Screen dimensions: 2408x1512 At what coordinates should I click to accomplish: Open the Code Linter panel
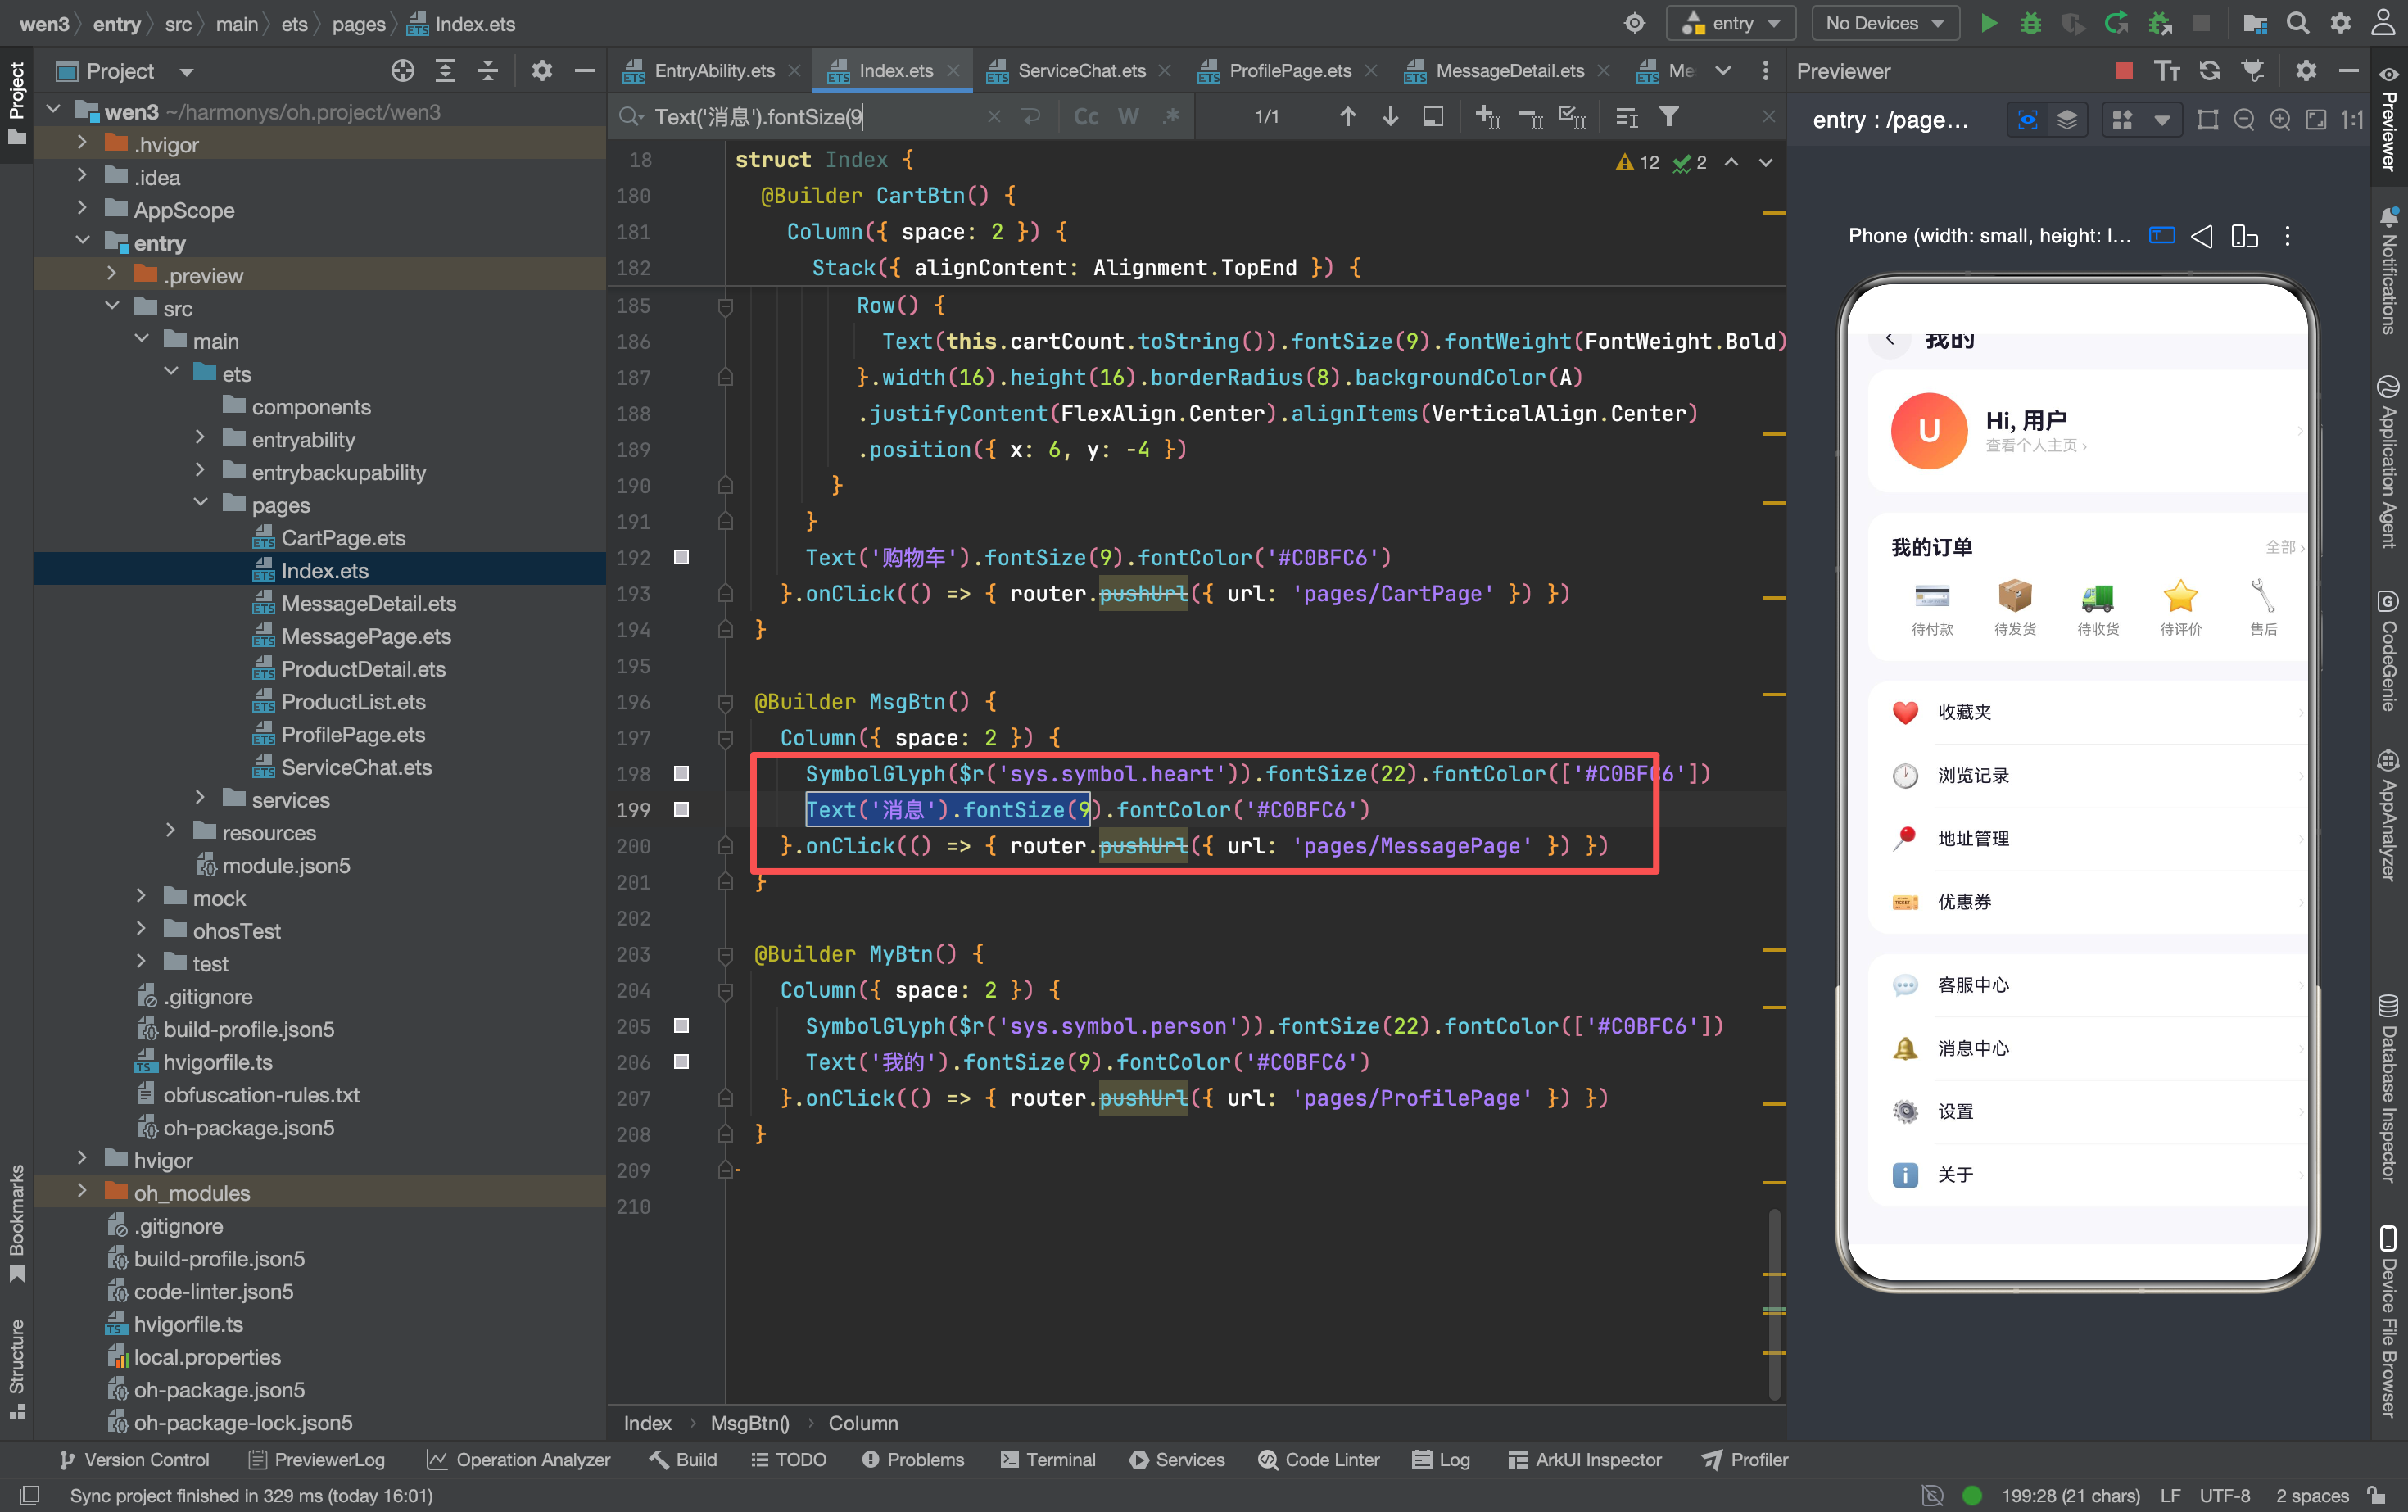pos(1319,1459)
